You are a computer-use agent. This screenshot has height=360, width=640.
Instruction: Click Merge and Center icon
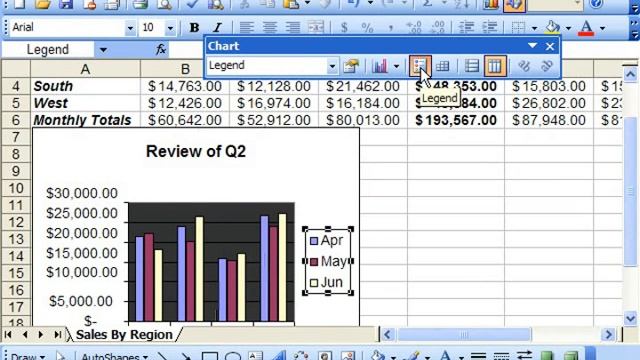[x=316, y=28]
